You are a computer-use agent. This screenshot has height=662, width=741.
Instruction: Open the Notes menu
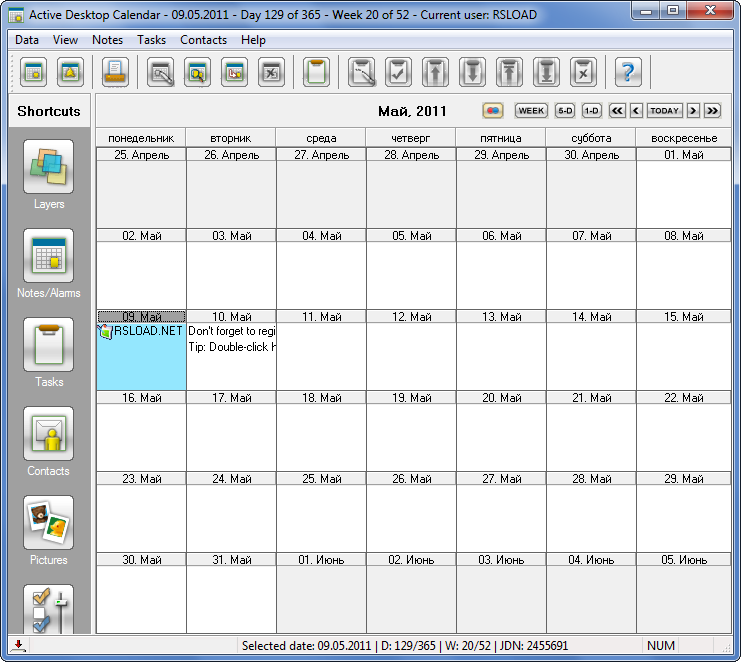[x=107, y=40]
